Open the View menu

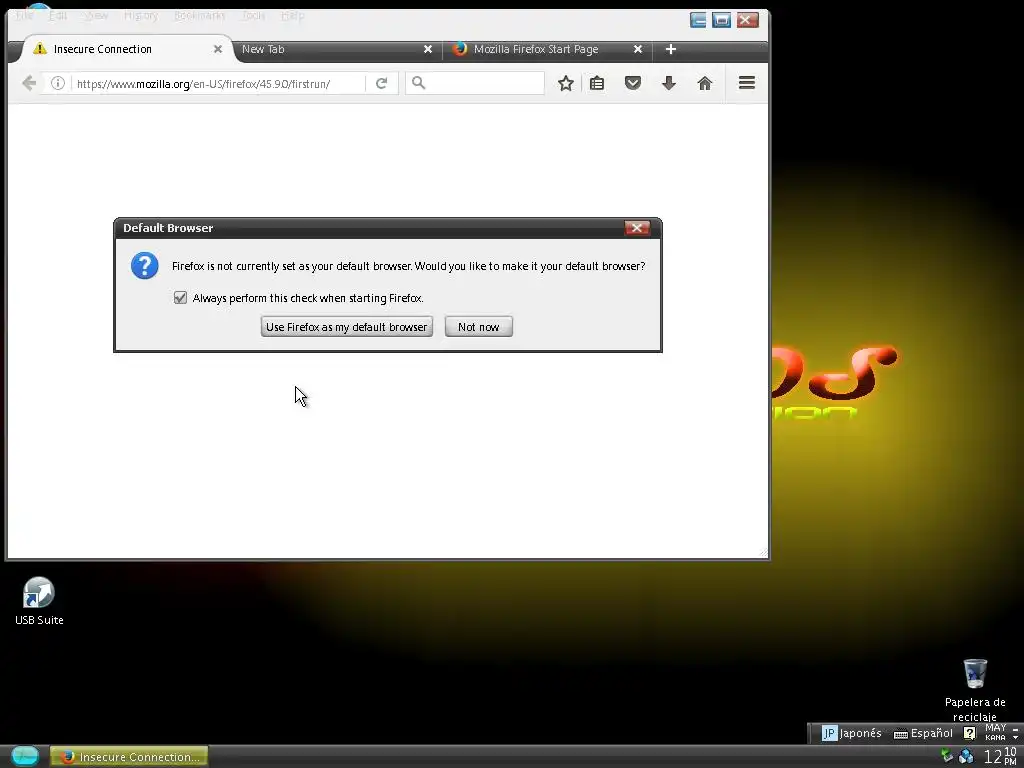pyautogui.click(x=95, y=15)
